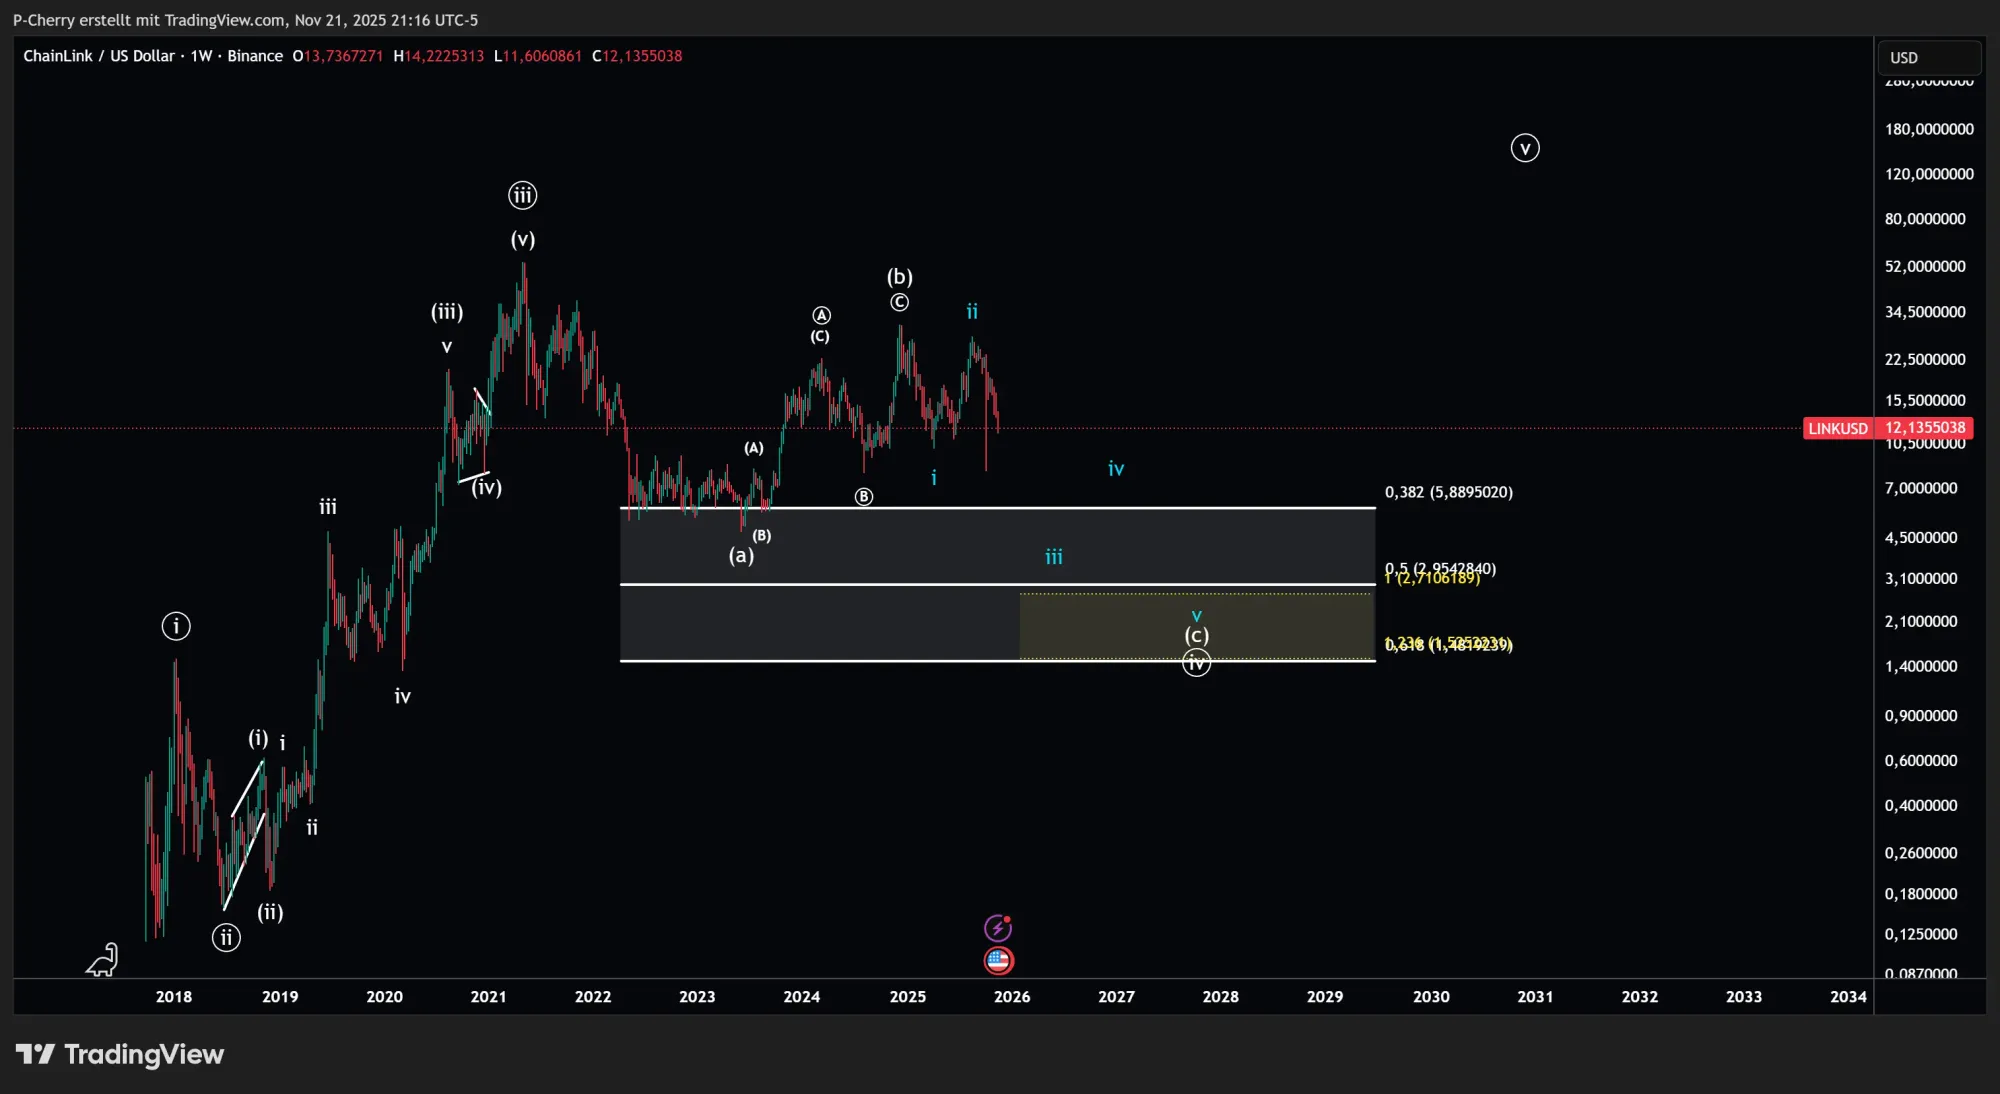
Task: Select the 0,382 Fibonacci level label
Action: (x=1448, y=492)
